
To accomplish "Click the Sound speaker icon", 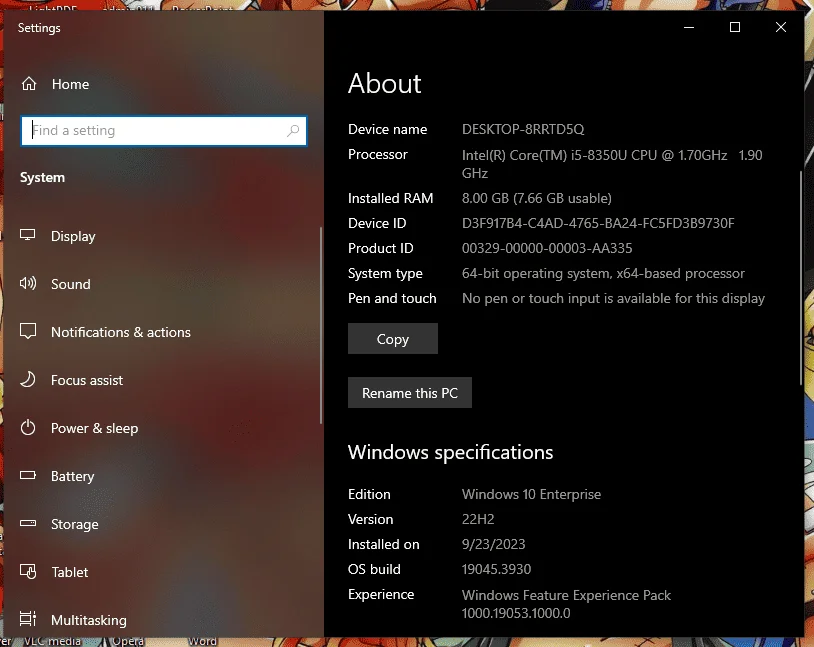I will (x=28, y=284).
